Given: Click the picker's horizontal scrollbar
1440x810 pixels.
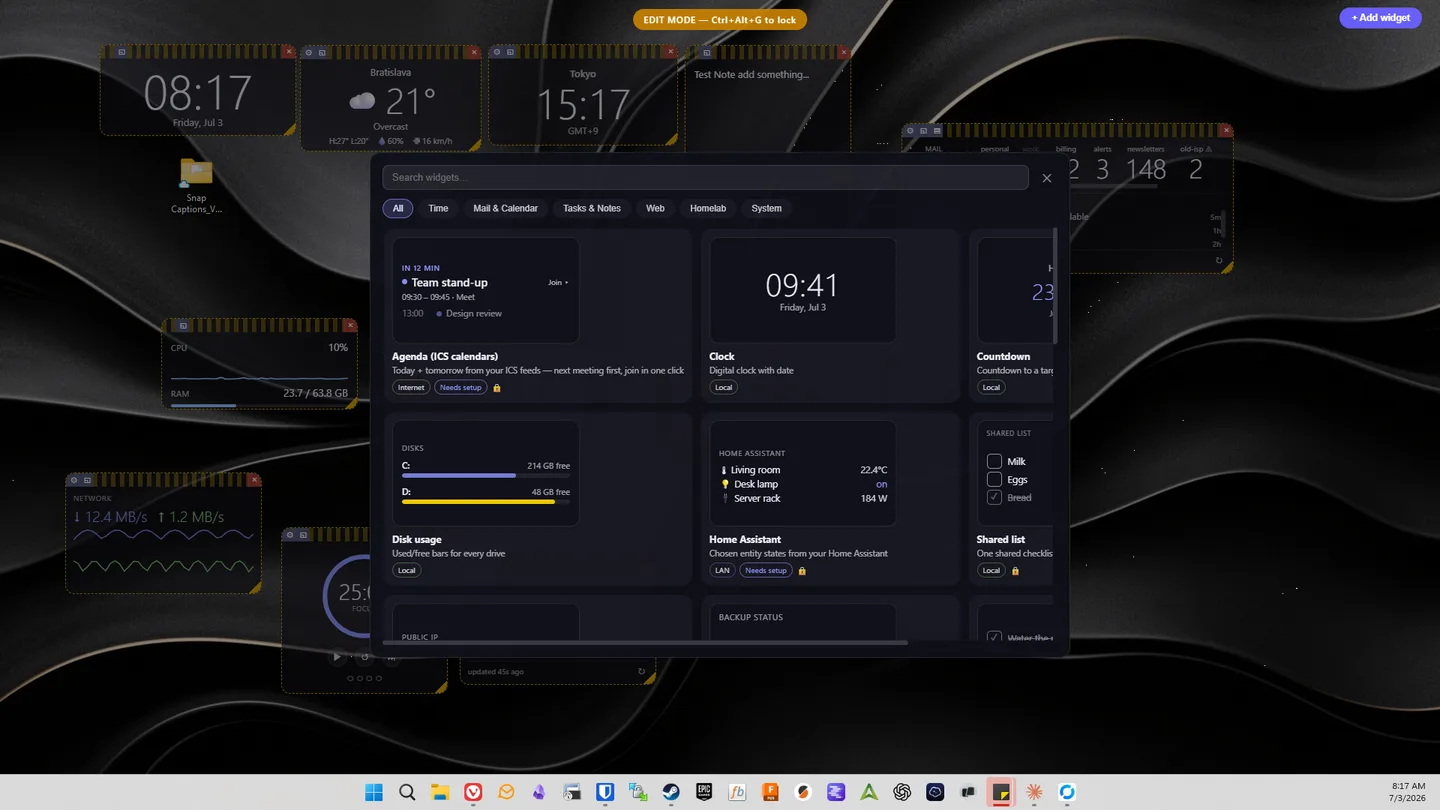Looking at the screenshot, I should point(645,643).
